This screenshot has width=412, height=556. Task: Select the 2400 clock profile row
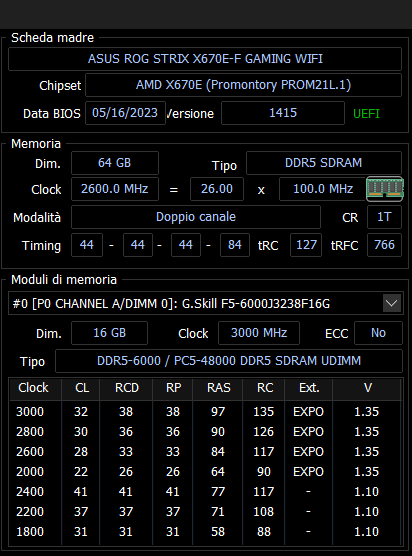click(x=206, y=492)
